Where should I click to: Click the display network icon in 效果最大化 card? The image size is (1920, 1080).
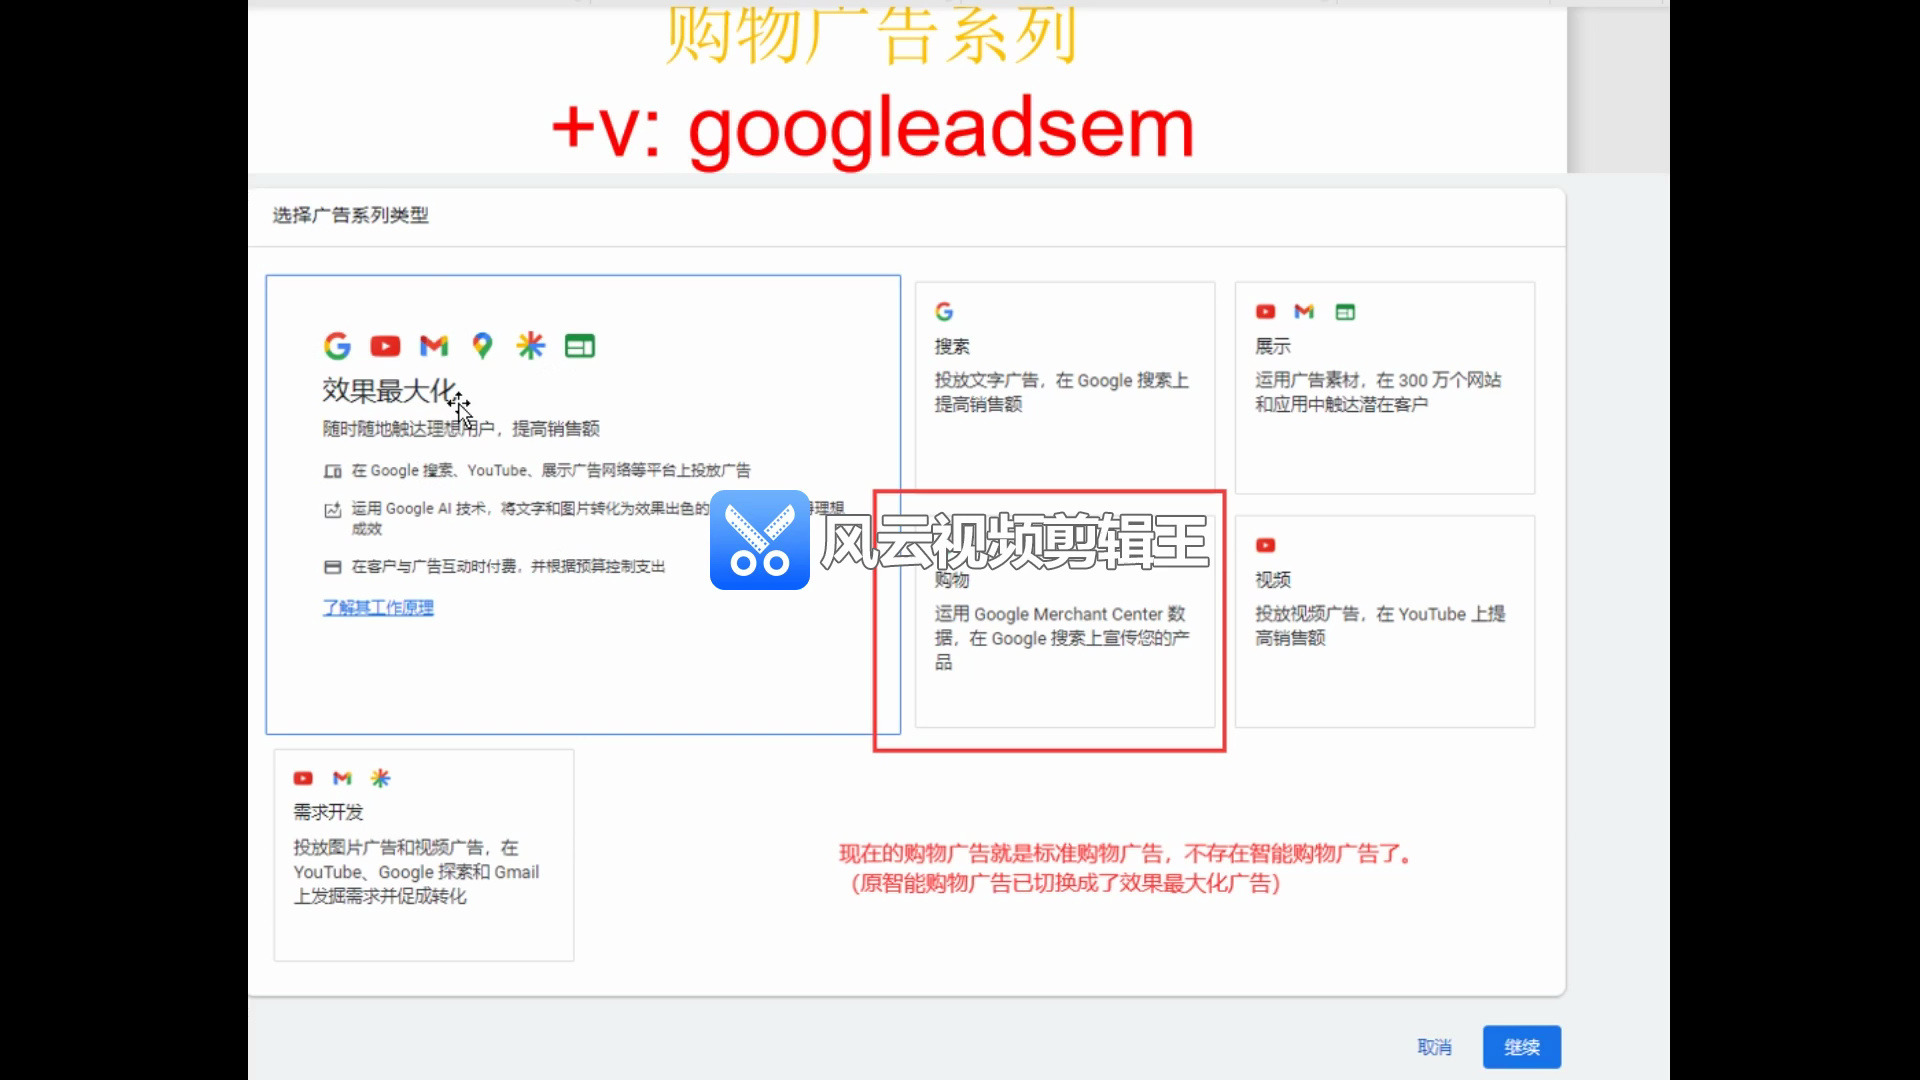click(580, 346)
